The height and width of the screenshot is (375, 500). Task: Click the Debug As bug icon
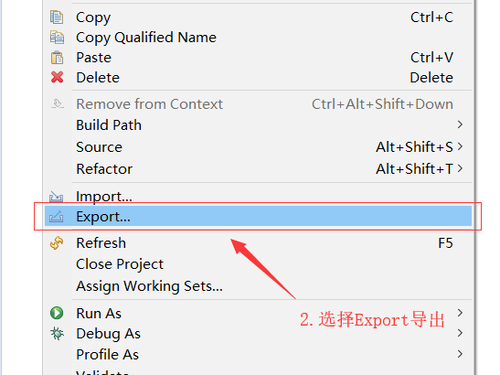pos(57,333)
